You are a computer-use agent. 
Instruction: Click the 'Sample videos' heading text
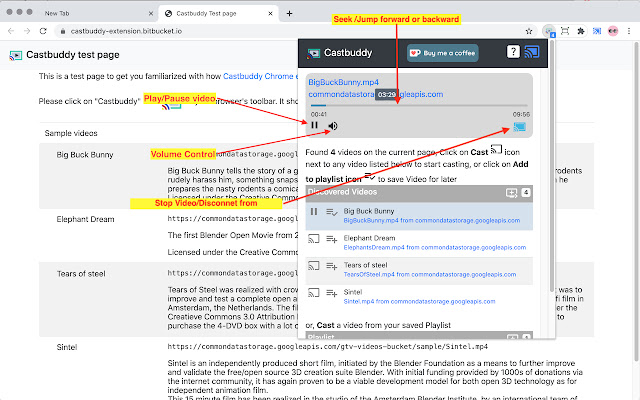pyautogui.click(x=71, y=133)
